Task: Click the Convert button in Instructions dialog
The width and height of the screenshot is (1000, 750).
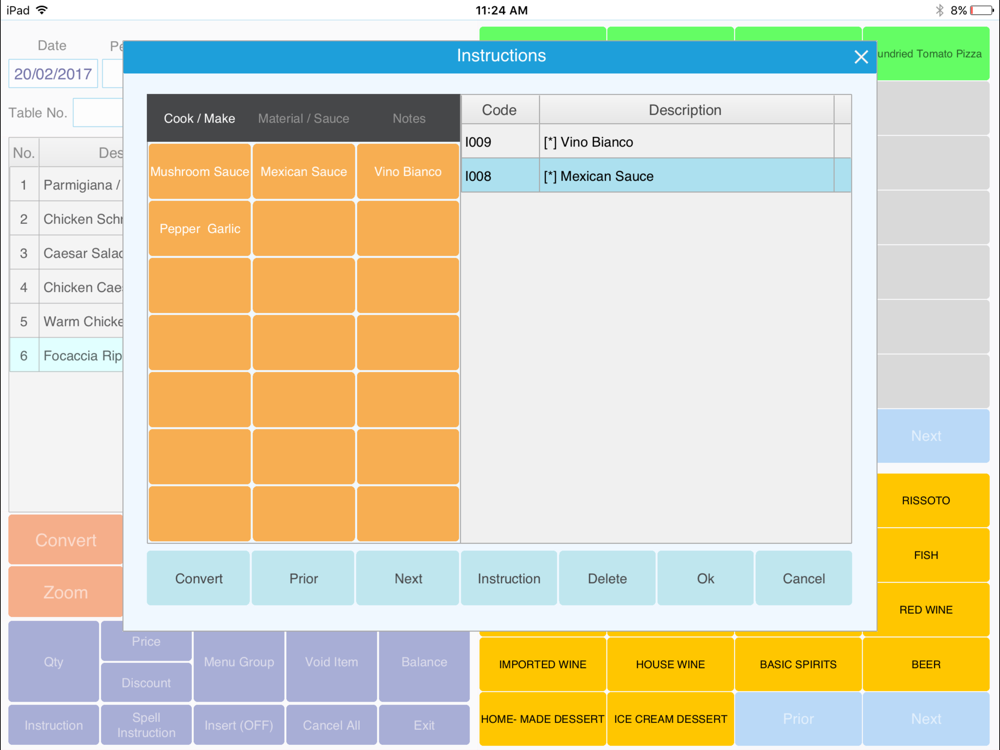Action: [198, 578]
